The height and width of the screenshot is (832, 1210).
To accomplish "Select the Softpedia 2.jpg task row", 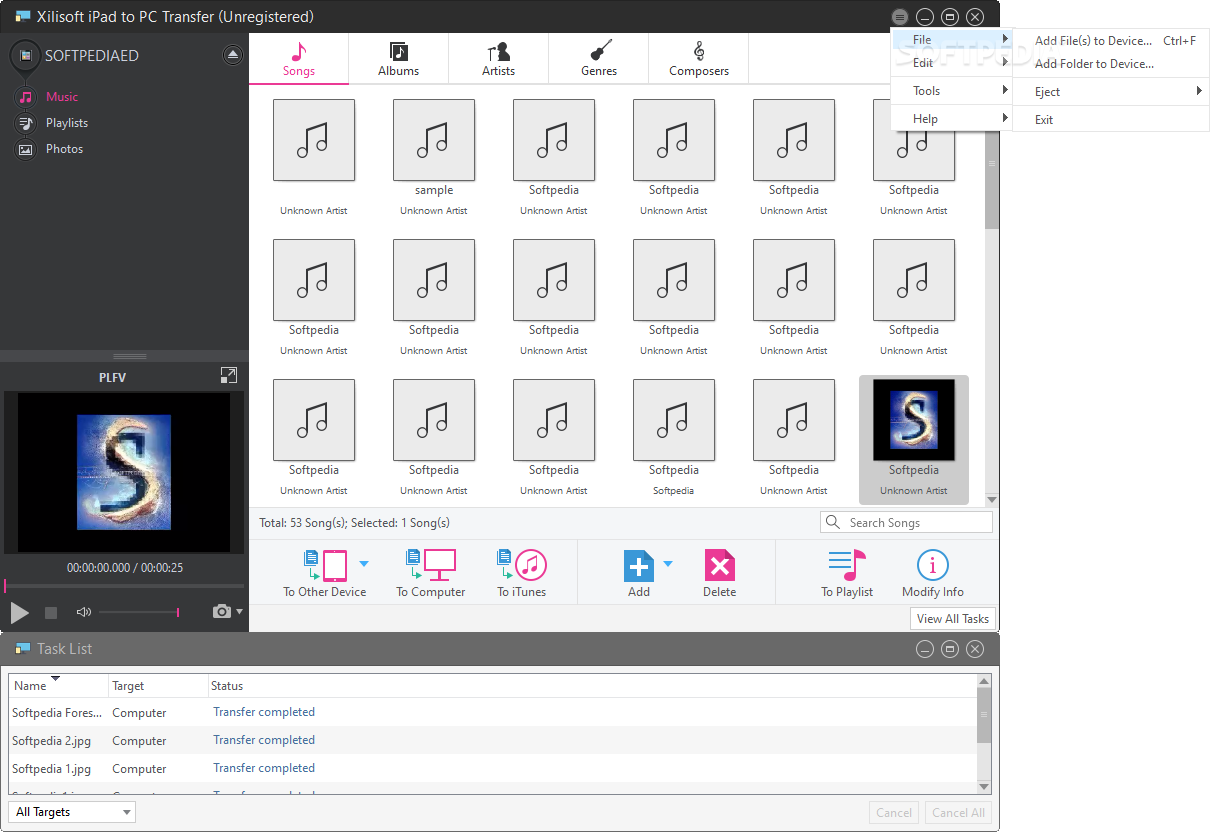I will (x=493, y=741).
